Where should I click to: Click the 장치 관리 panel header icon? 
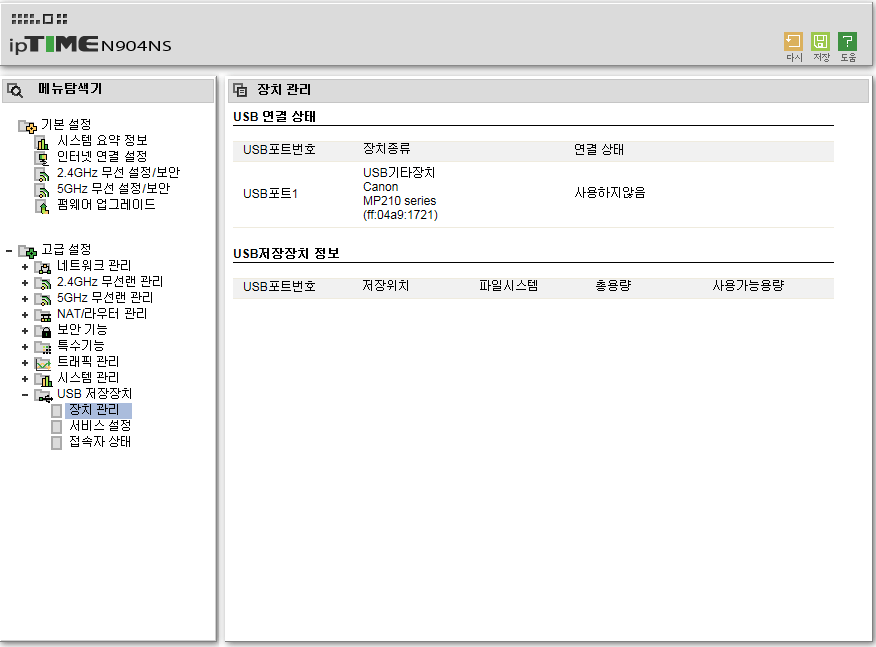[240, 90]
